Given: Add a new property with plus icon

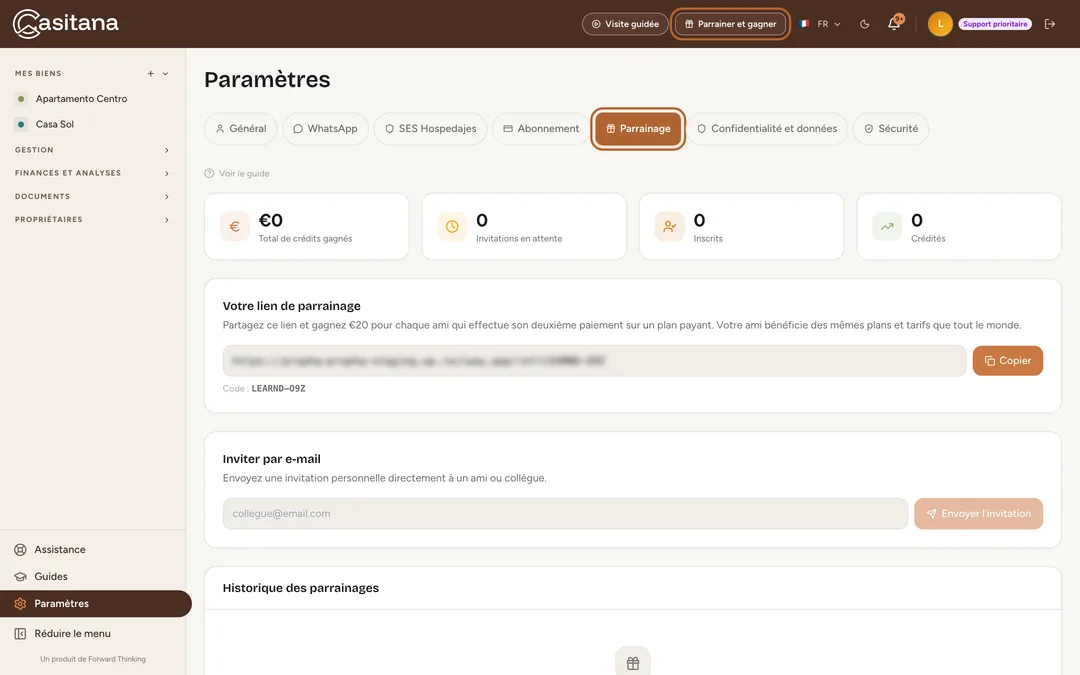Looking at the screenshot, I should pos(150,74).
